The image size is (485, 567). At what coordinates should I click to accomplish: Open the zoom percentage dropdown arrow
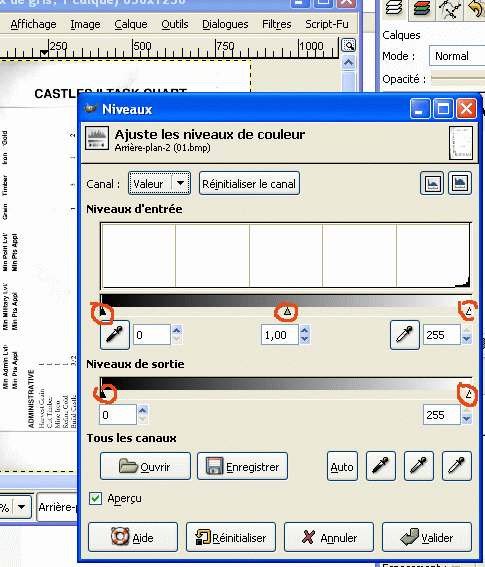click(x=21, y=507)
